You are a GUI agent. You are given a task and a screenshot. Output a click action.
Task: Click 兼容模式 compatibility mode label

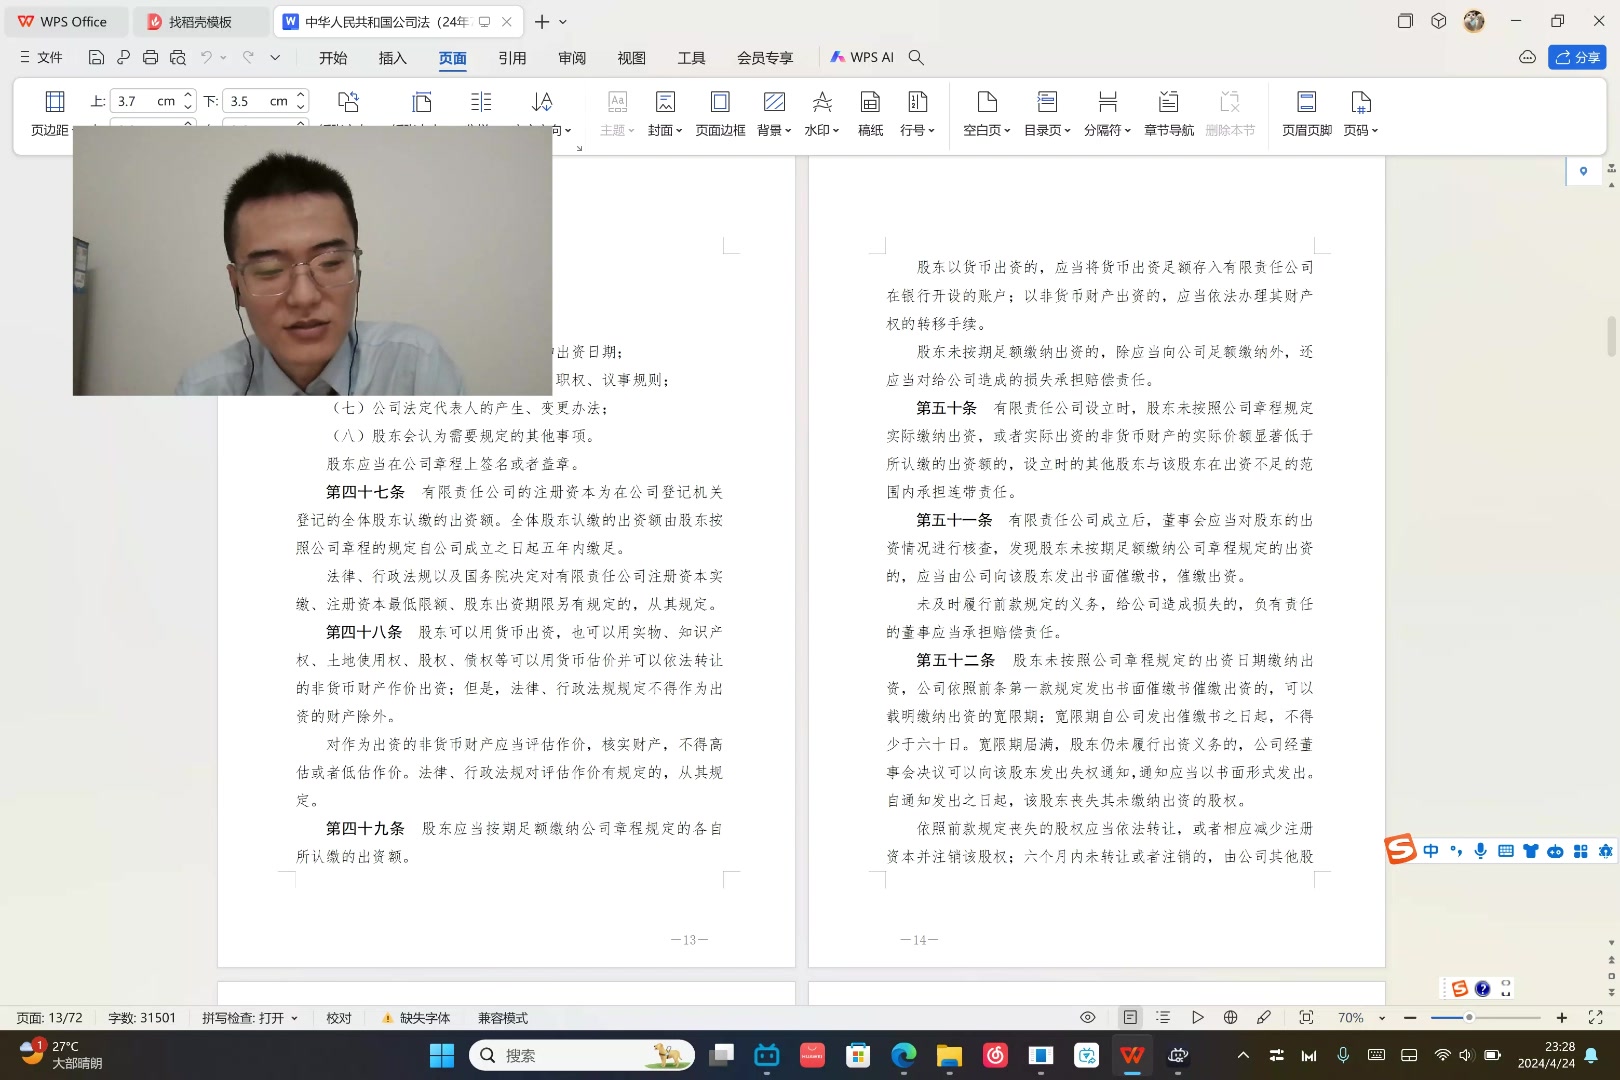click(503, 1017)
